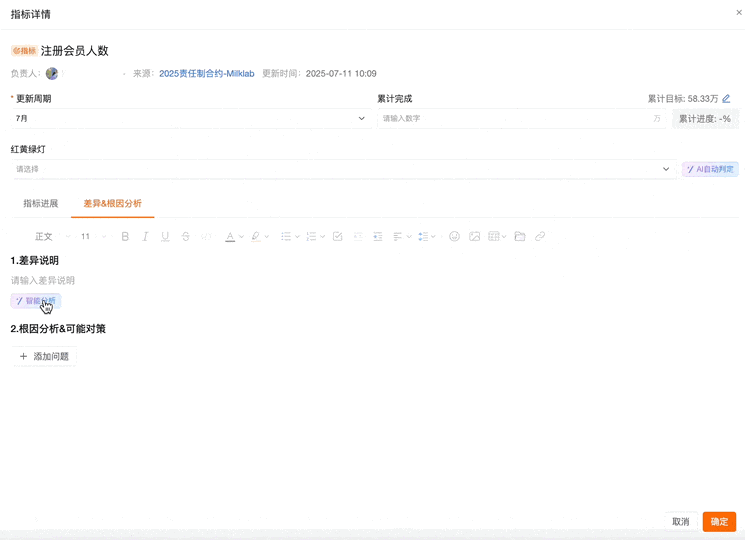This screenshot has height=540, width=745.
Task: Edit cumulative target with pencil icon
Action: [x=726, y=99]
